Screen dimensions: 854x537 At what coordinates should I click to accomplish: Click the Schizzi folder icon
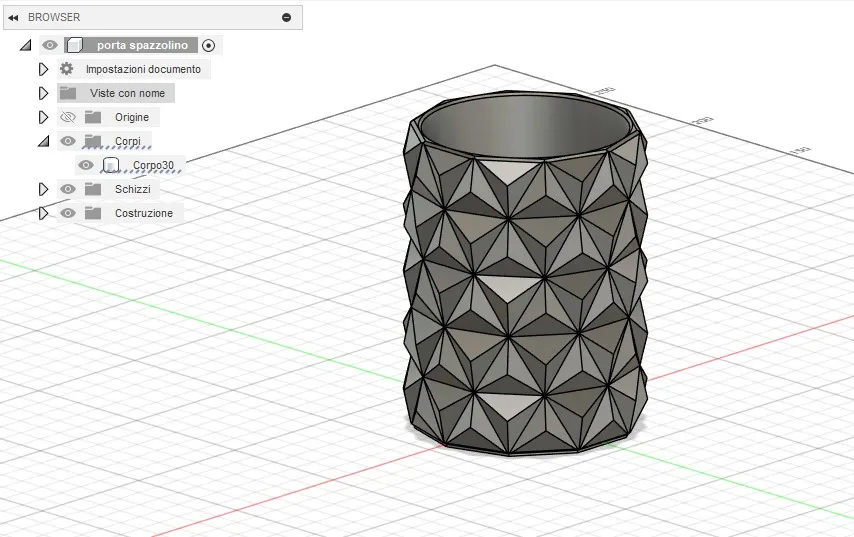click(x=93, y=189)
